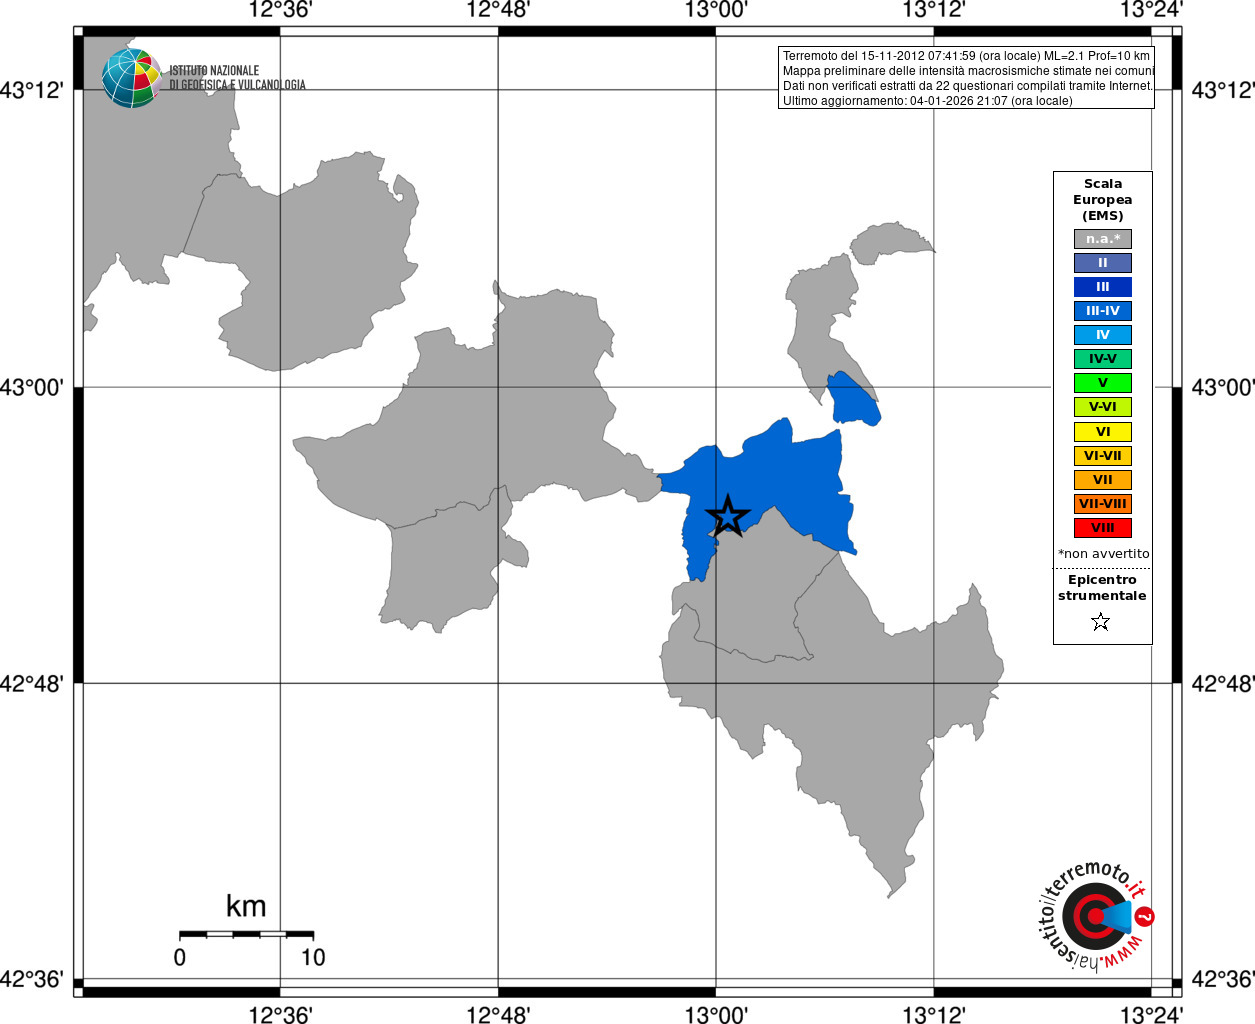The image size is (1255, 1024).
Task: Select the intensity III legend swatch
Action: [1103, 287]
